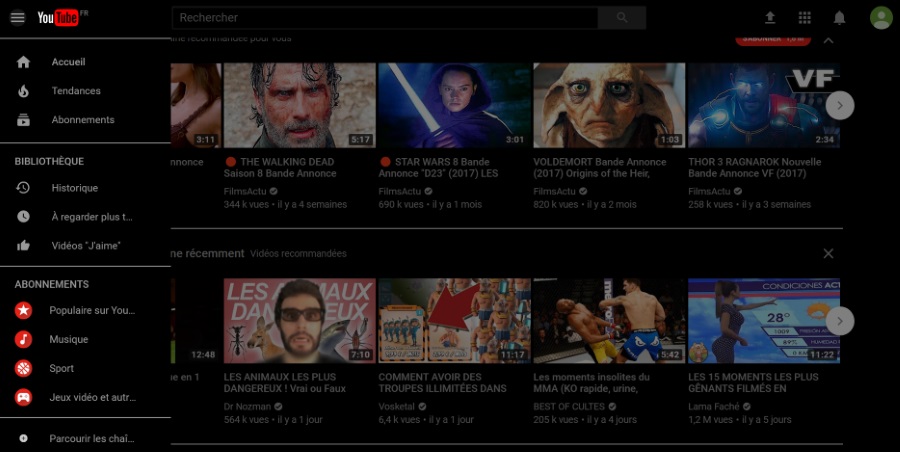
Task: Open THE WALKING DEAD Saison 8 title
Action: pyautogui.click(x=280, y=167)
